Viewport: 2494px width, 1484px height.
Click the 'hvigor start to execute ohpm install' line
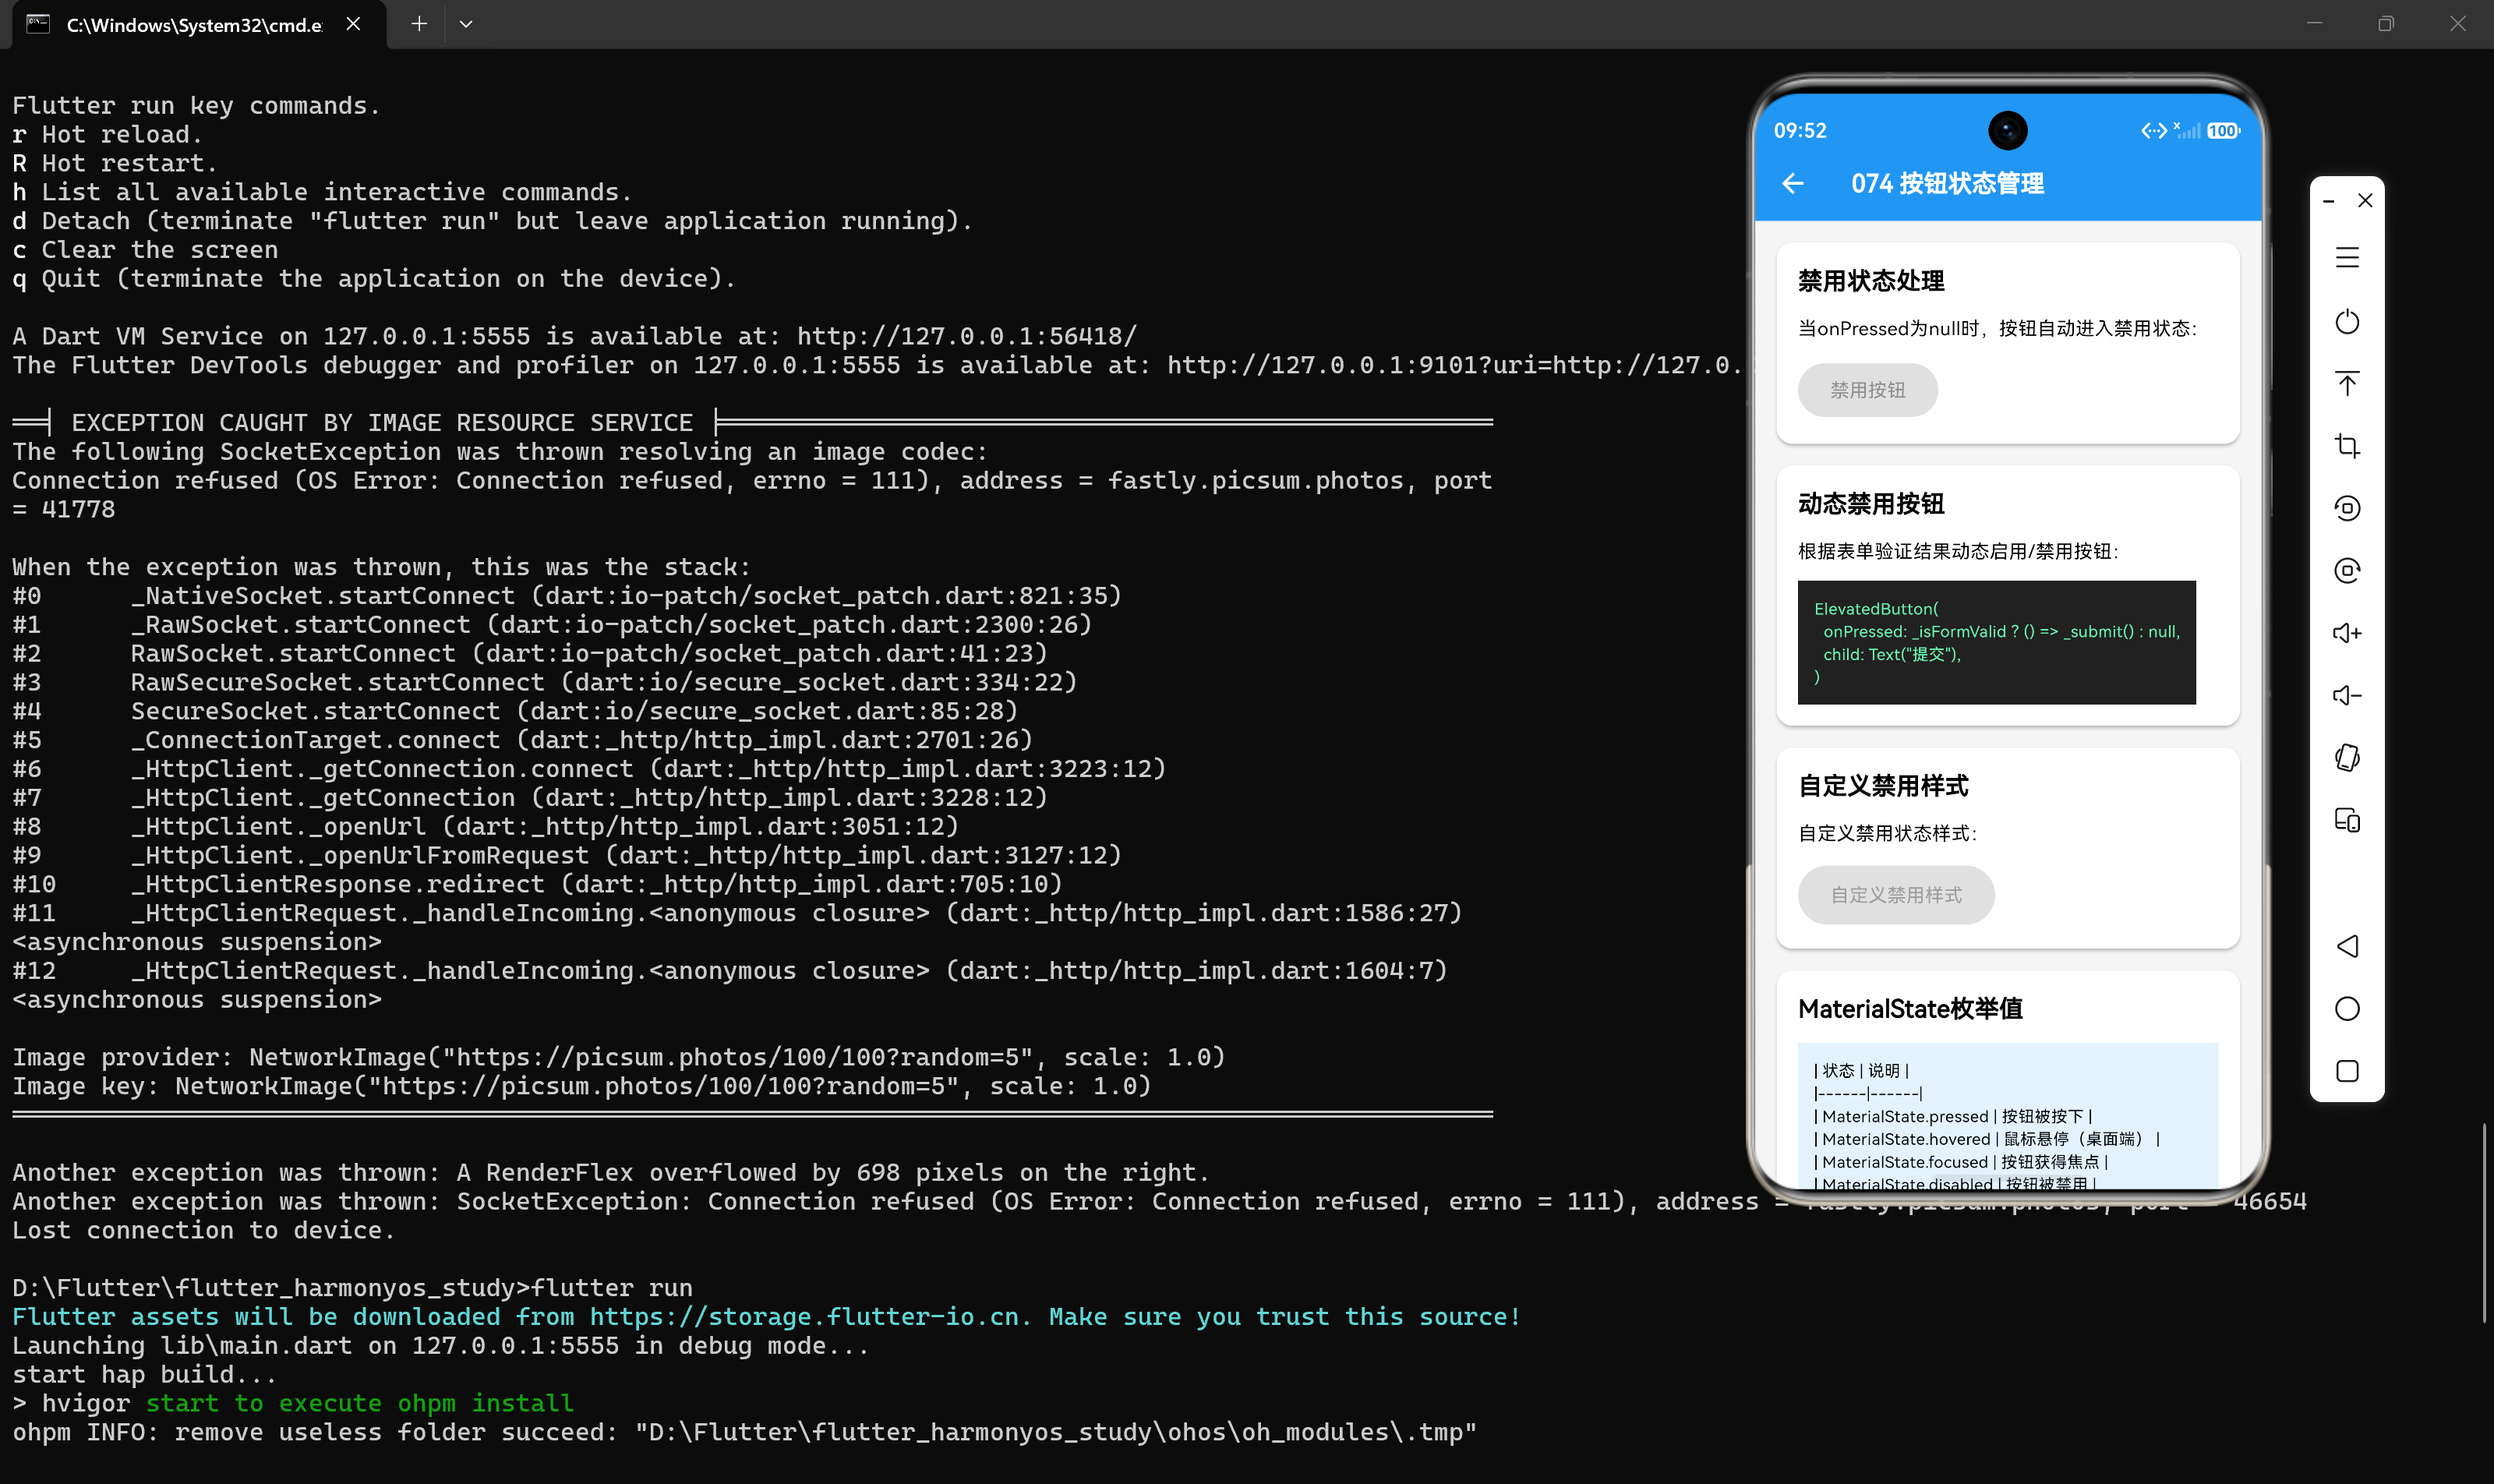click(x=293, y=1403)
